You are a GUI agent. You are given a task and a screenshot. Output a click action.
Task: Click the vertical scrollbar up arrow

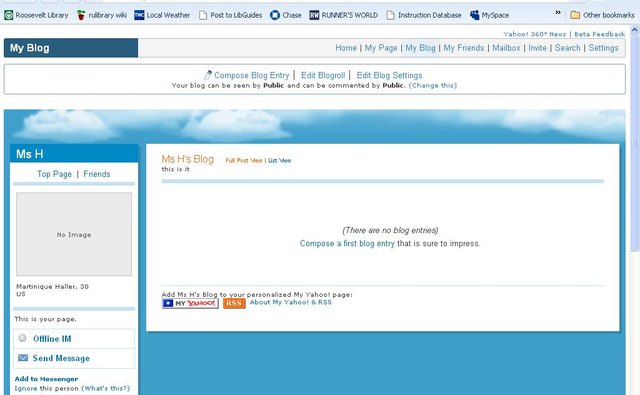point(635,30)
